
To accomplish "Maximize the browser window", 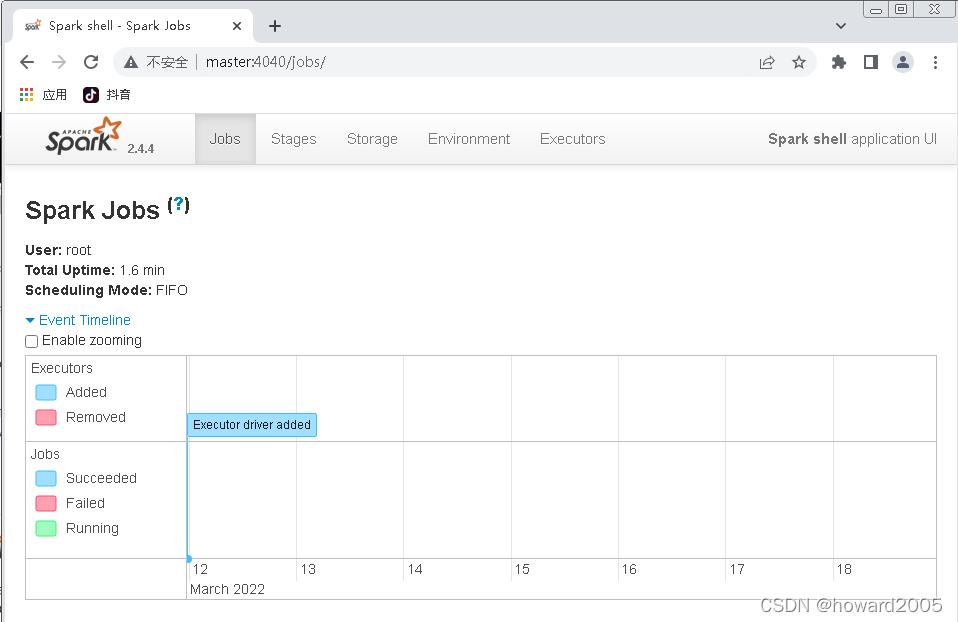I will [901, 9].
